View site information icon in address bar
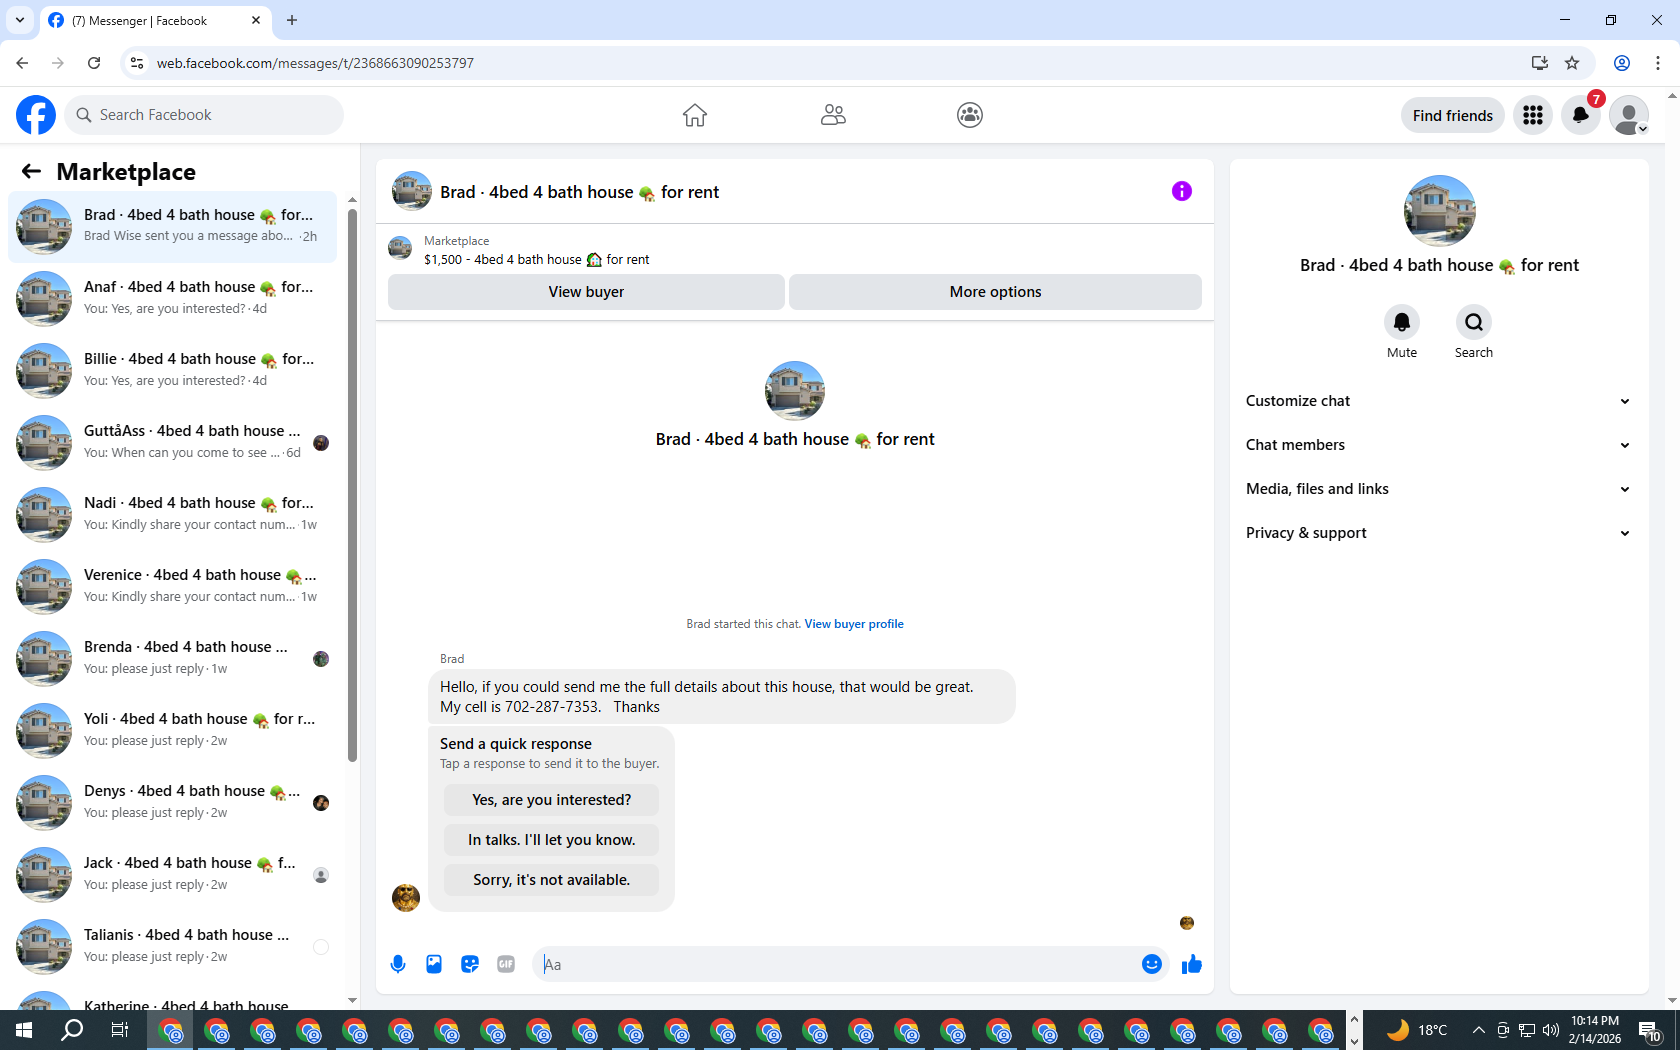The height and width of the screenshot is (1050, 1680). pos(137,63)
